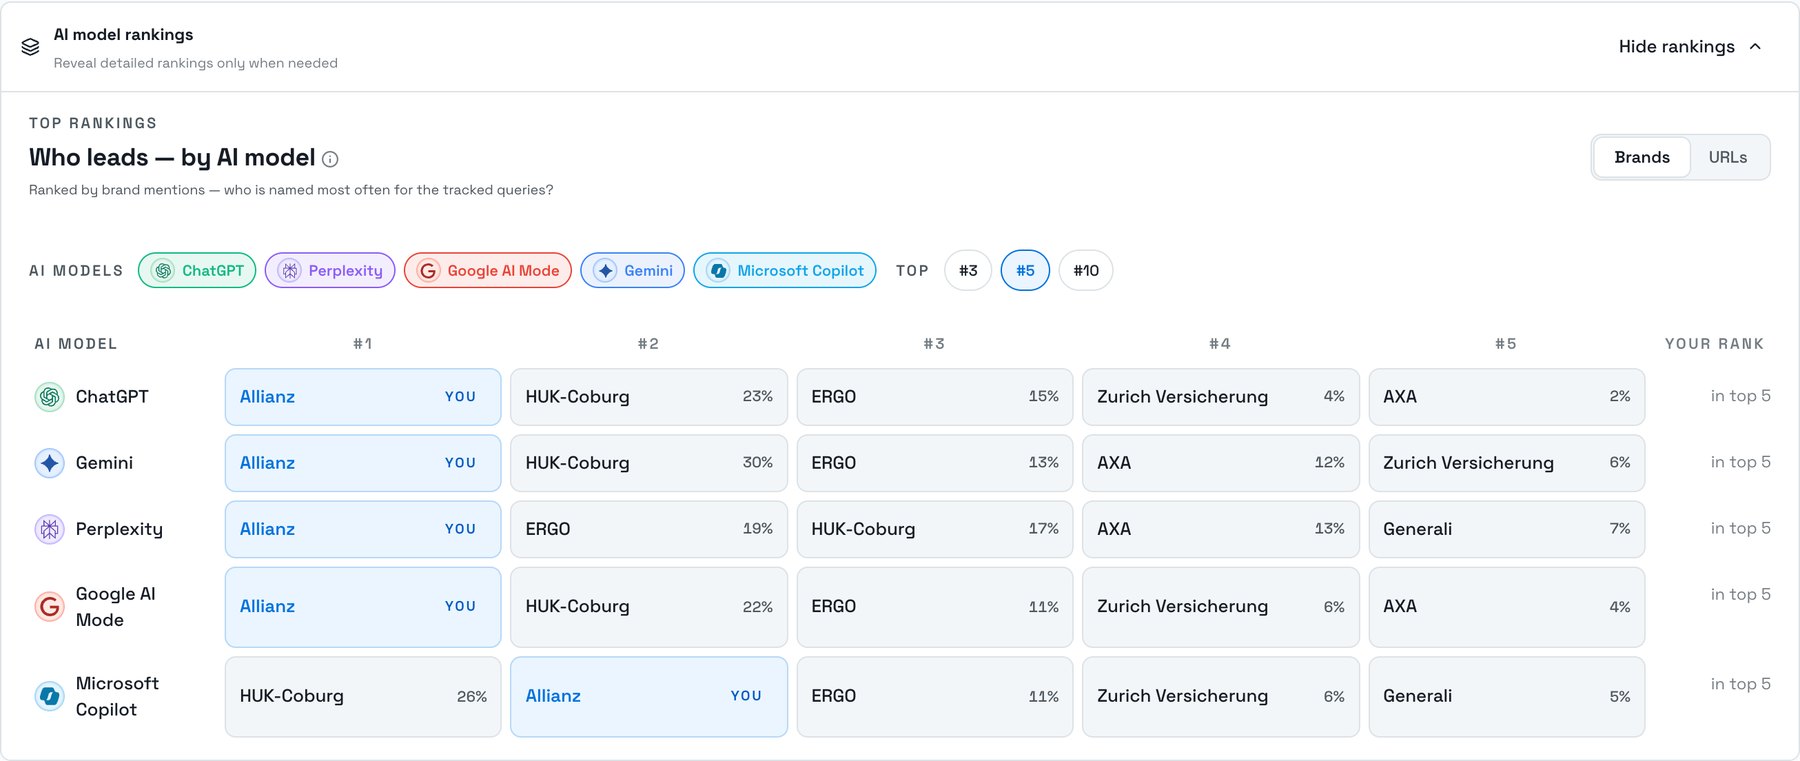
Task: Click Zurich Versicherung 4% cell
Action: [1221, 397]
